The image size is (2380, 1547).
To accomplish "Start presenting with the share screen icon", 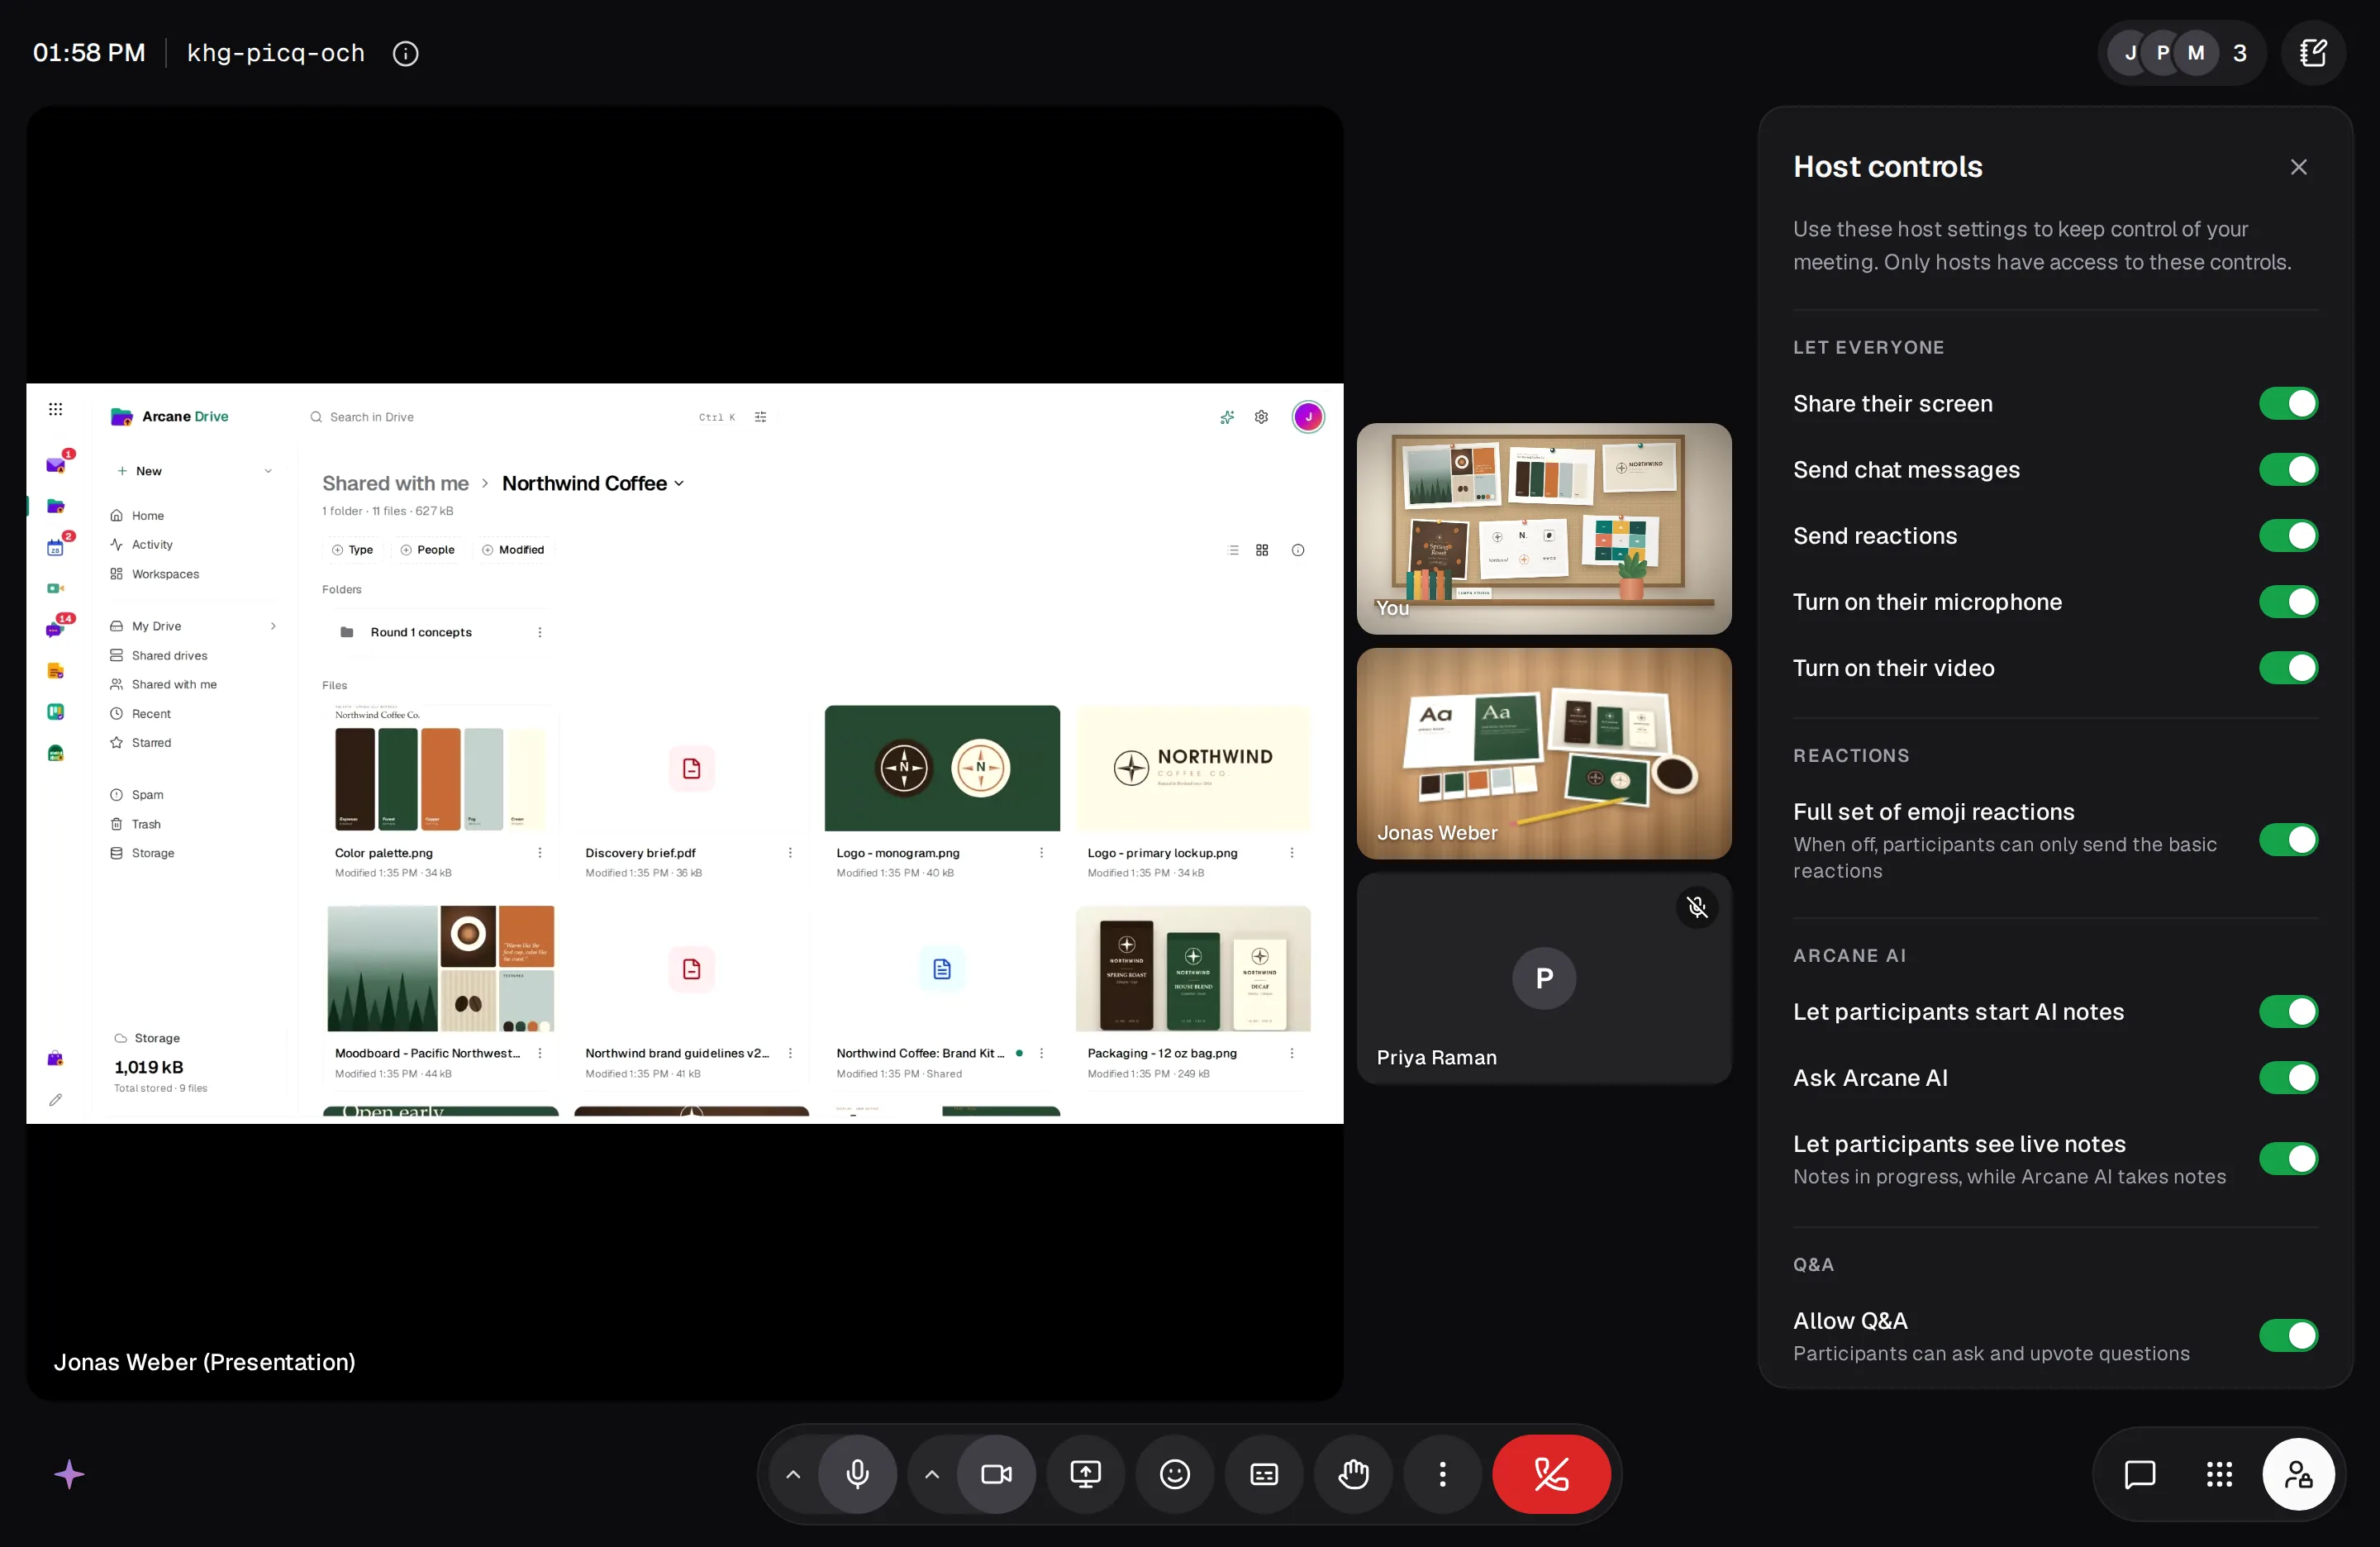I will [x=1085, y=1473].
